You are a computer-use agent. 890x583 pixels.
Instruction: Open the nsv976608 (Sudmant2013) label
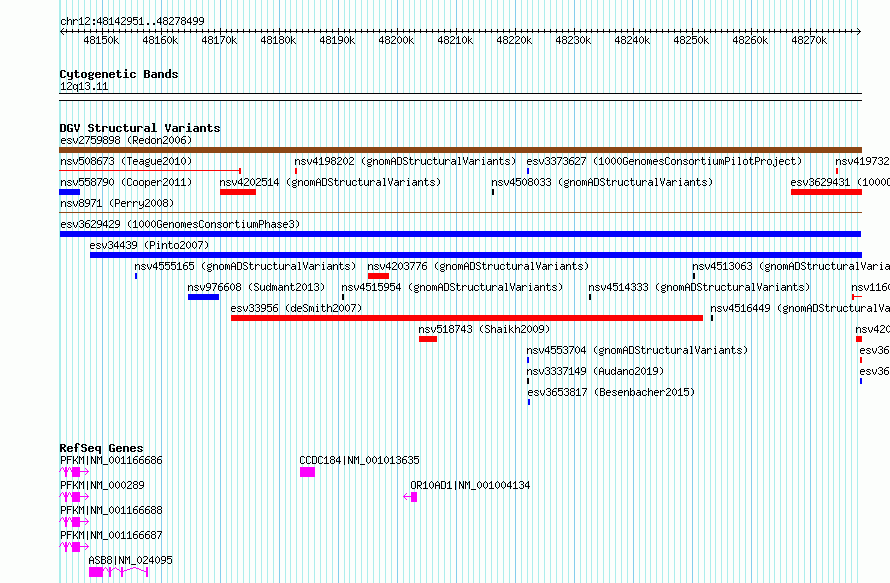257,287
